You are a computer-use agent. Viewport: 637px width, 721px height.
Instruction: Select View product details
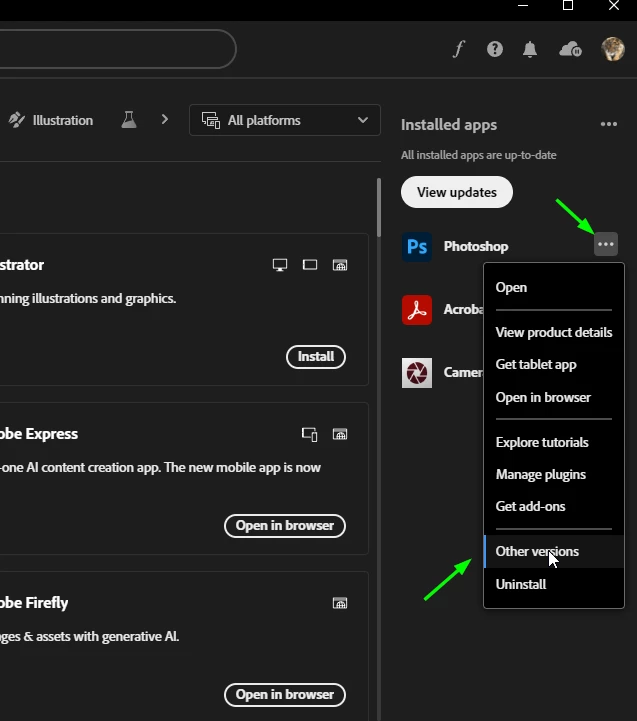(x=554, y=332)
